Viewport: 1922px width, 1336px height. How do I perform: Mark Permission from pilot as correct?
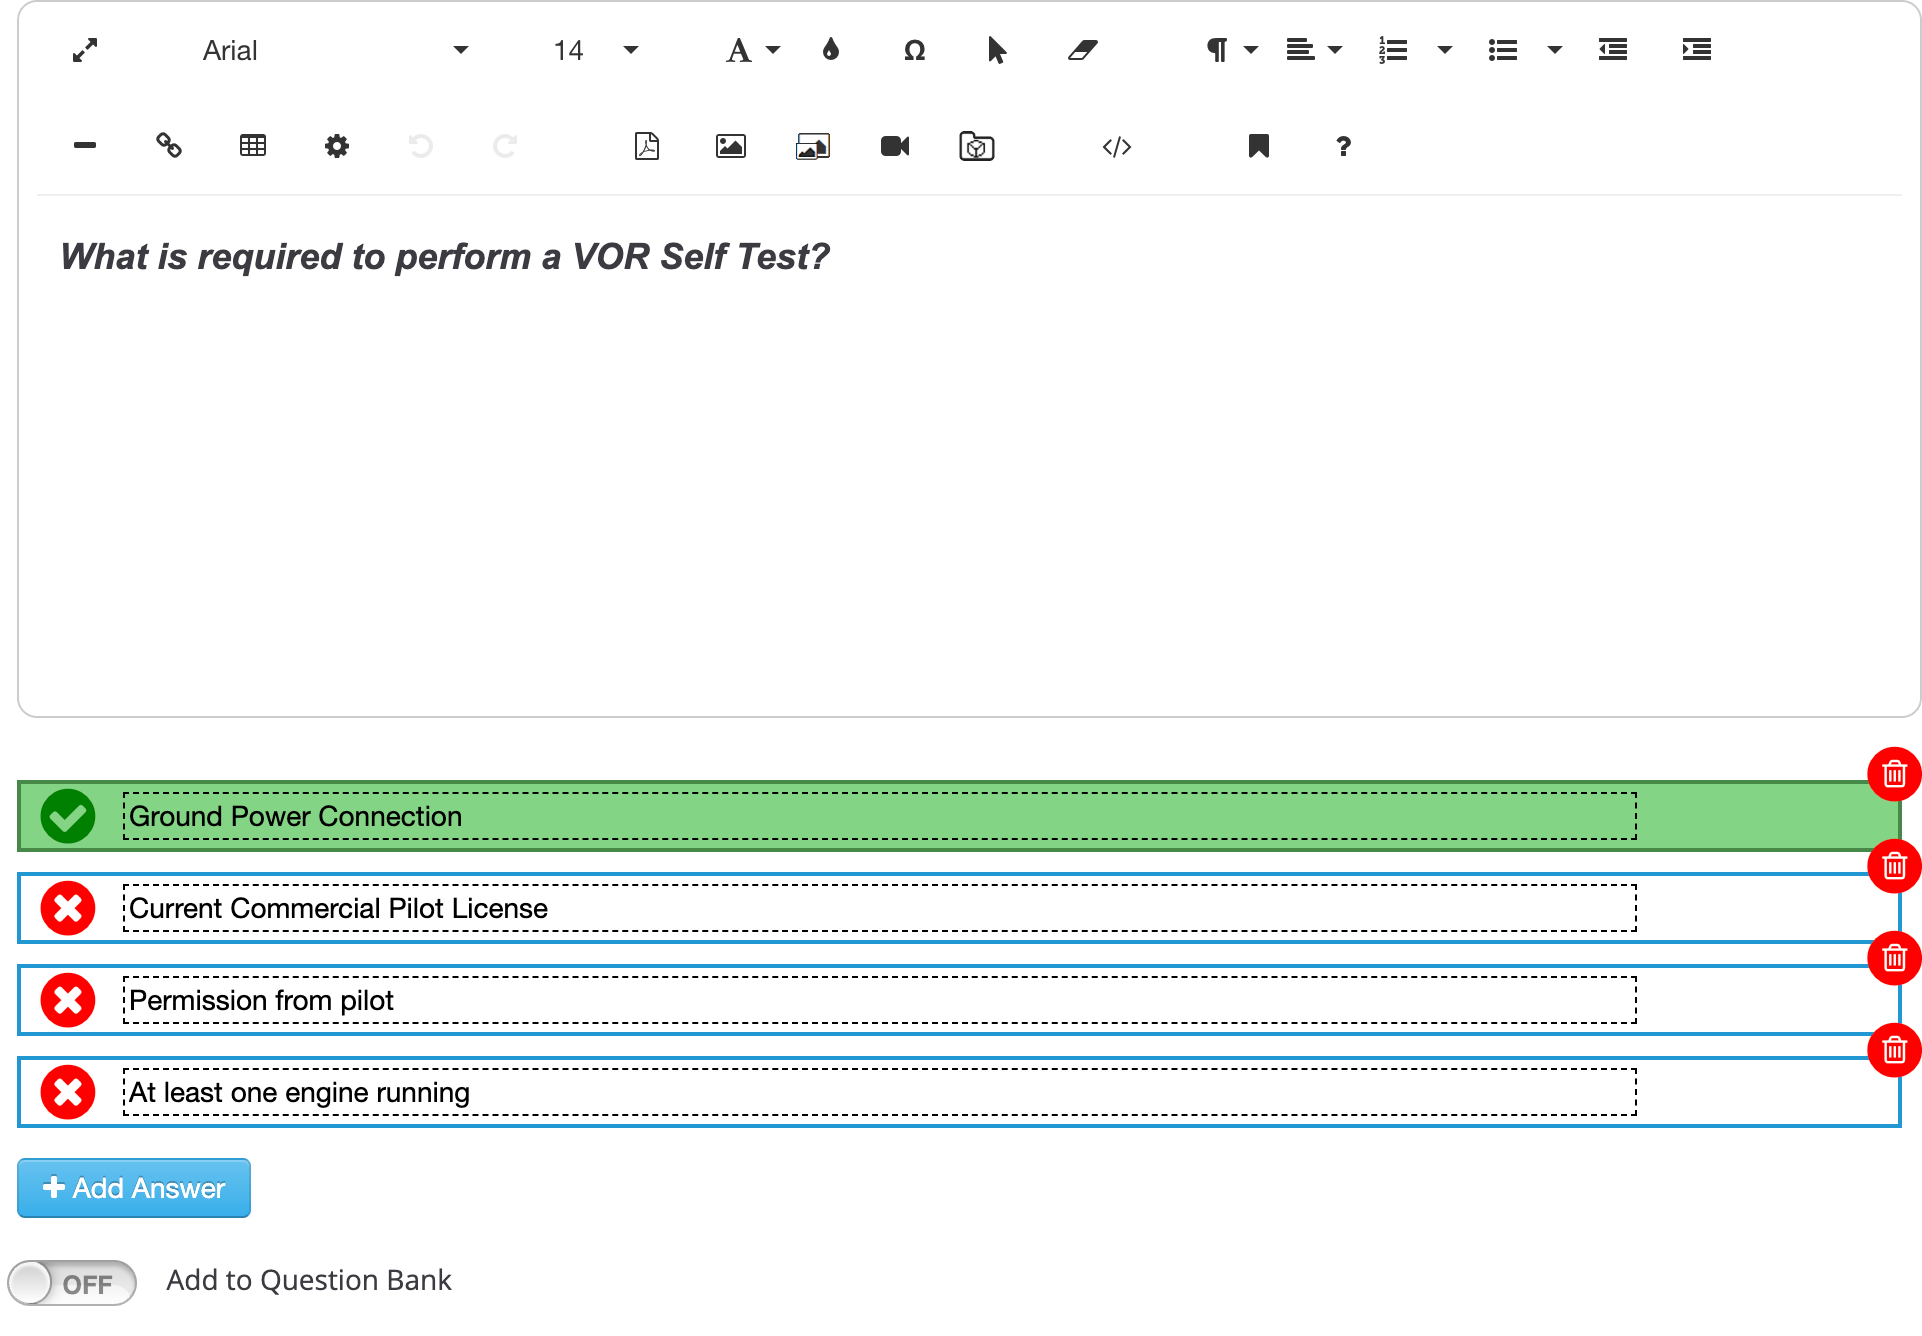click(68, 1000)
